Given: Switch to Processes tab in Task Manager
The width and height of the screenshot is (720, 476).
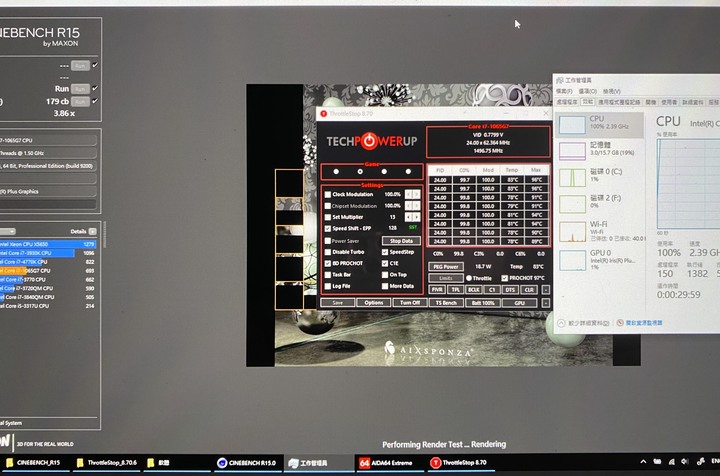Looking at the screenshot, I should 567,102.
